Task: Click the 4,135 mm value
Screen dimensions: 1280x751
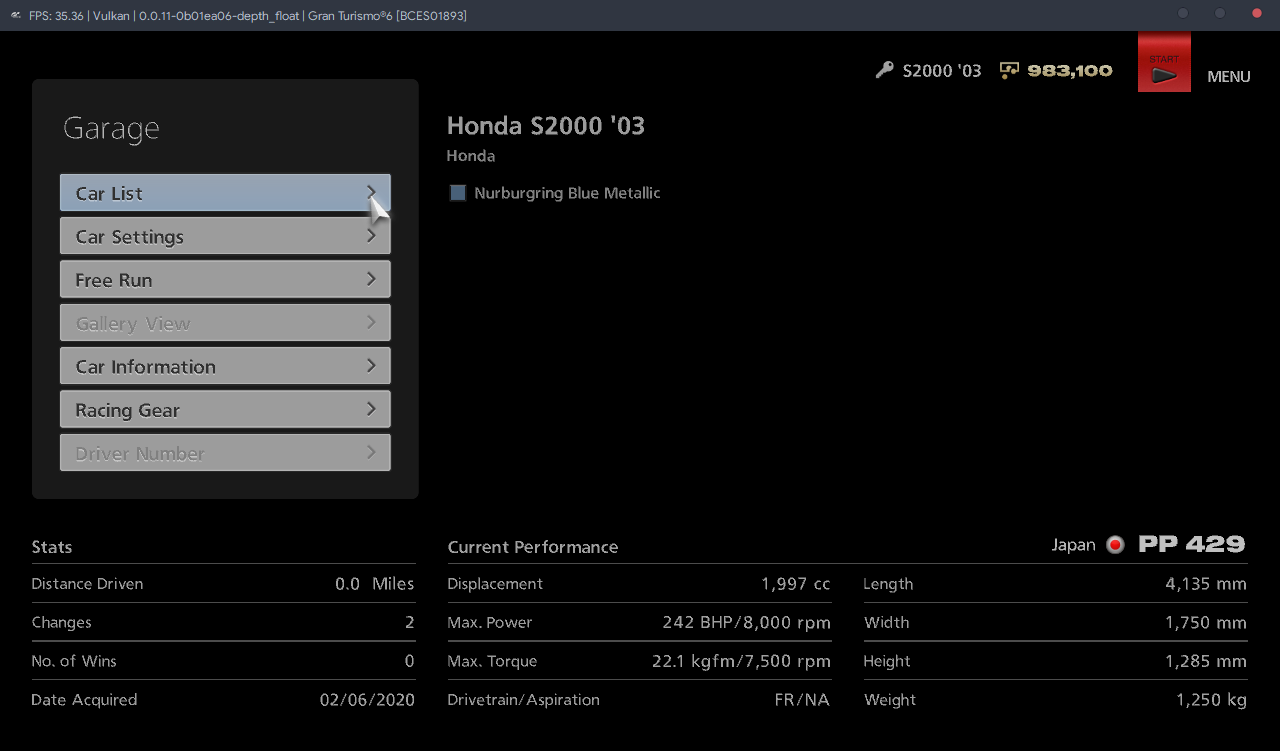Action: pos(1206,584)
